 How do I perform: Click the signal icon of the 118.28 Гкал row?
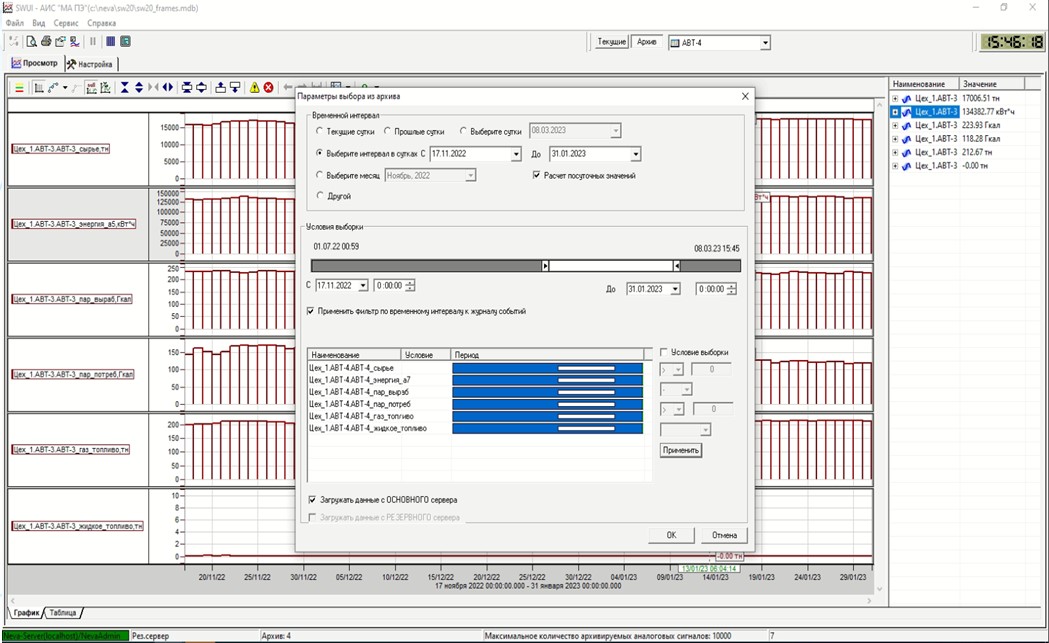tap(907, 139)
